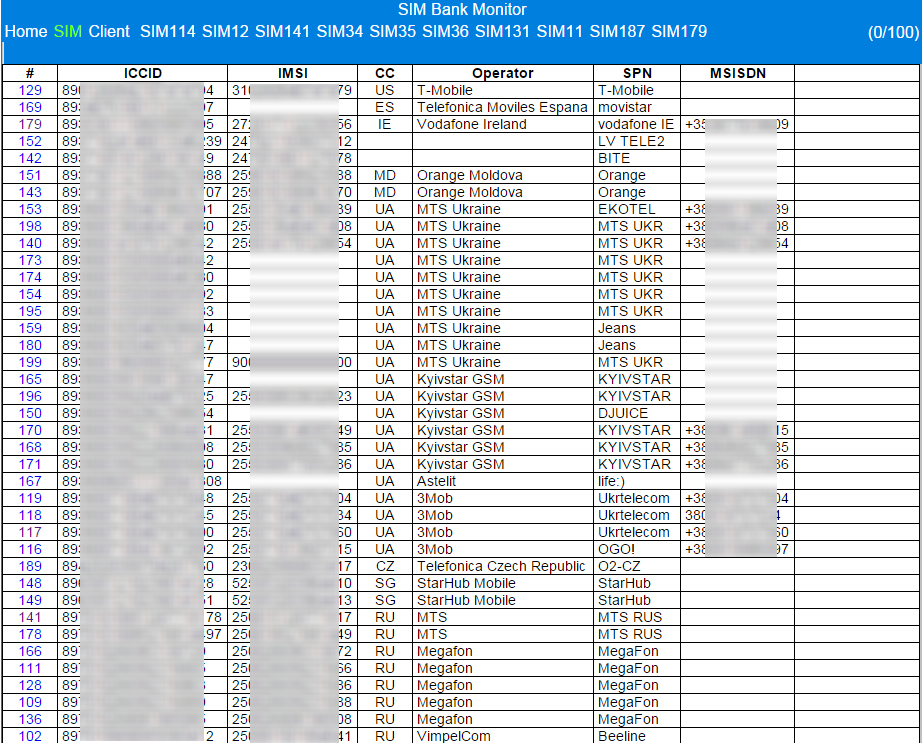Click the US country code cell
This screenshot has height=743, width=922.
coord(385,90)
